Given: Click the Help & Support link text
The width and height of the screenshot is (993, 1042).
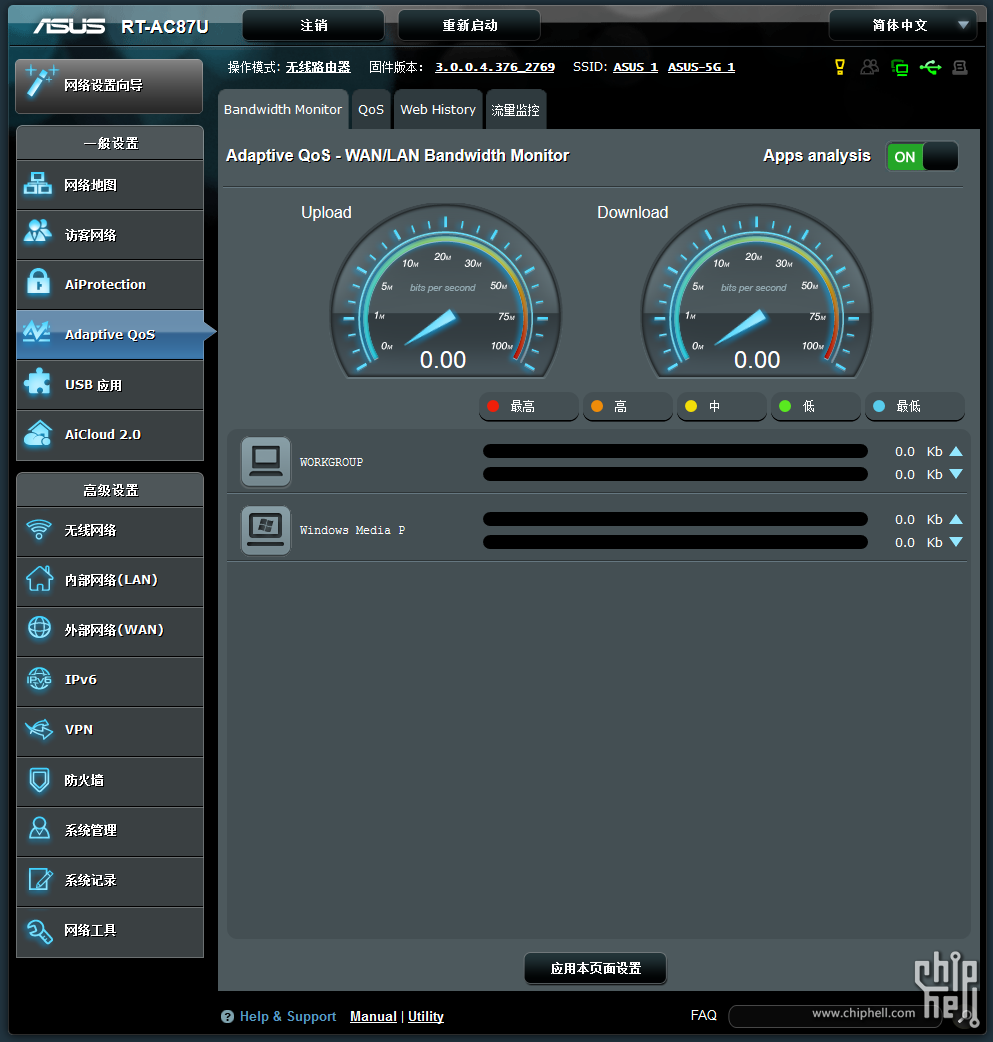Looking at the screenshot, I should coord(288,1016).
